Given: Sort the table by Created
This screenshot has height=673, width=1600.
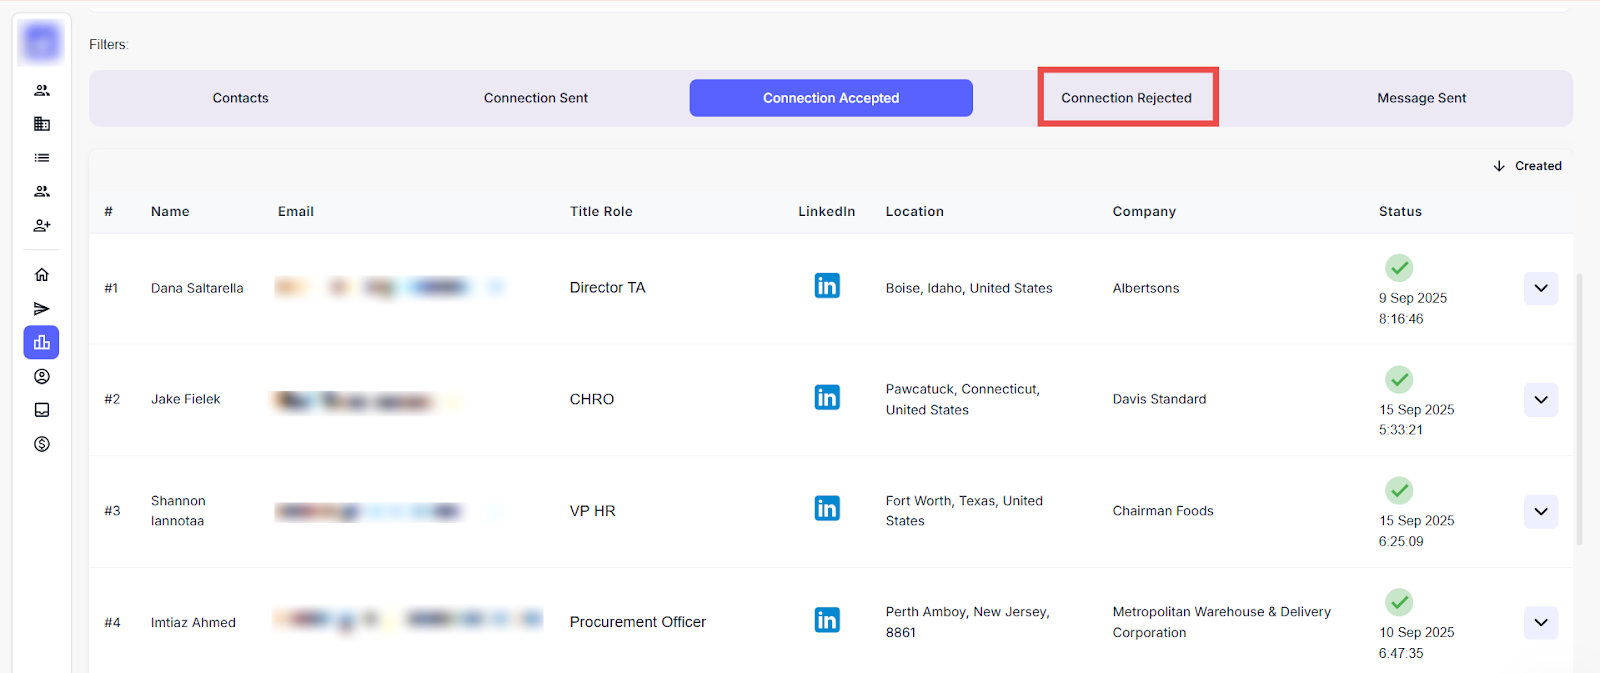Looking at the screenshot, I should [1527, 166].
